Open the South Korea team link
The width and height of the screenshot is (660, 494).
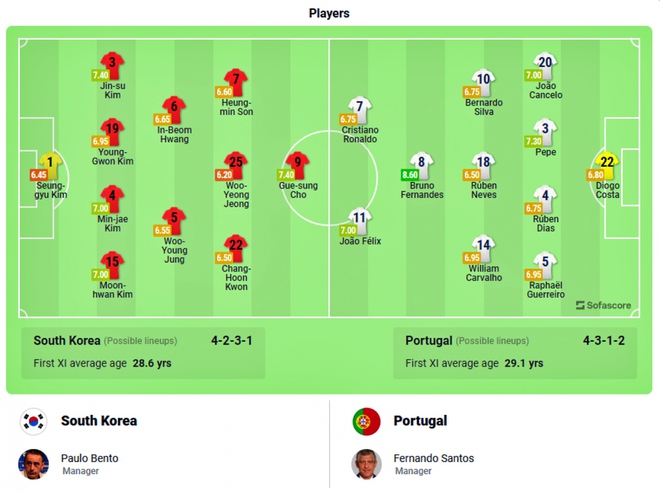99,421
